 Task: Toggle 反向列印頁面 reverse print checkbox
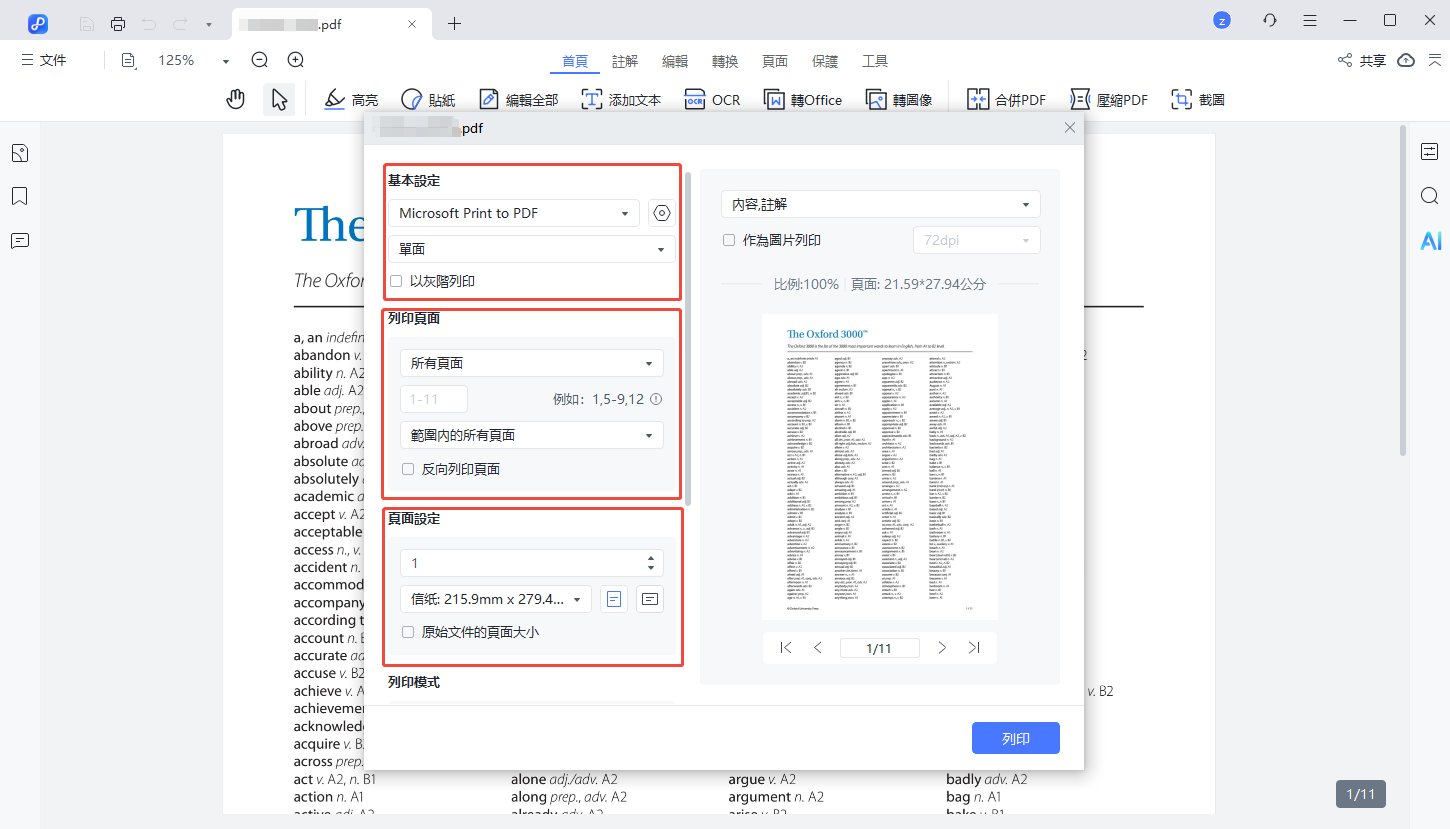click(x=408, y=469)
